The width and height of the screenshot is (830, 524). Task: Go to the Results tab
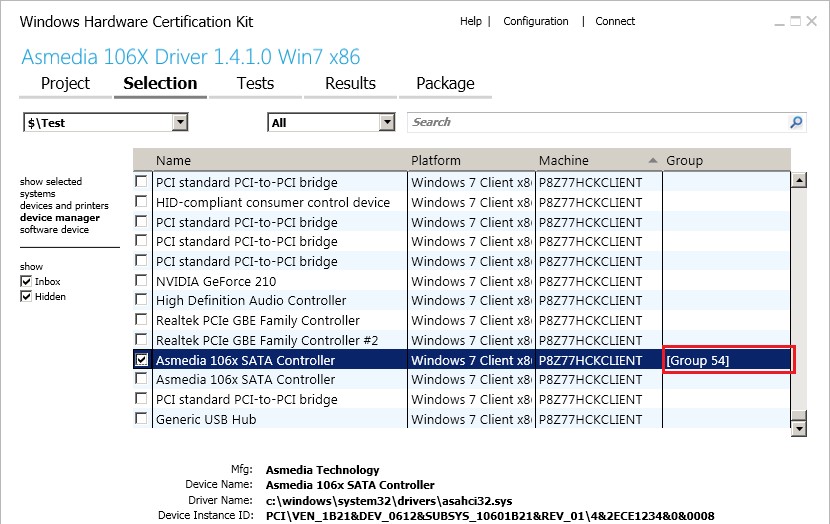(x=350, y=84)
